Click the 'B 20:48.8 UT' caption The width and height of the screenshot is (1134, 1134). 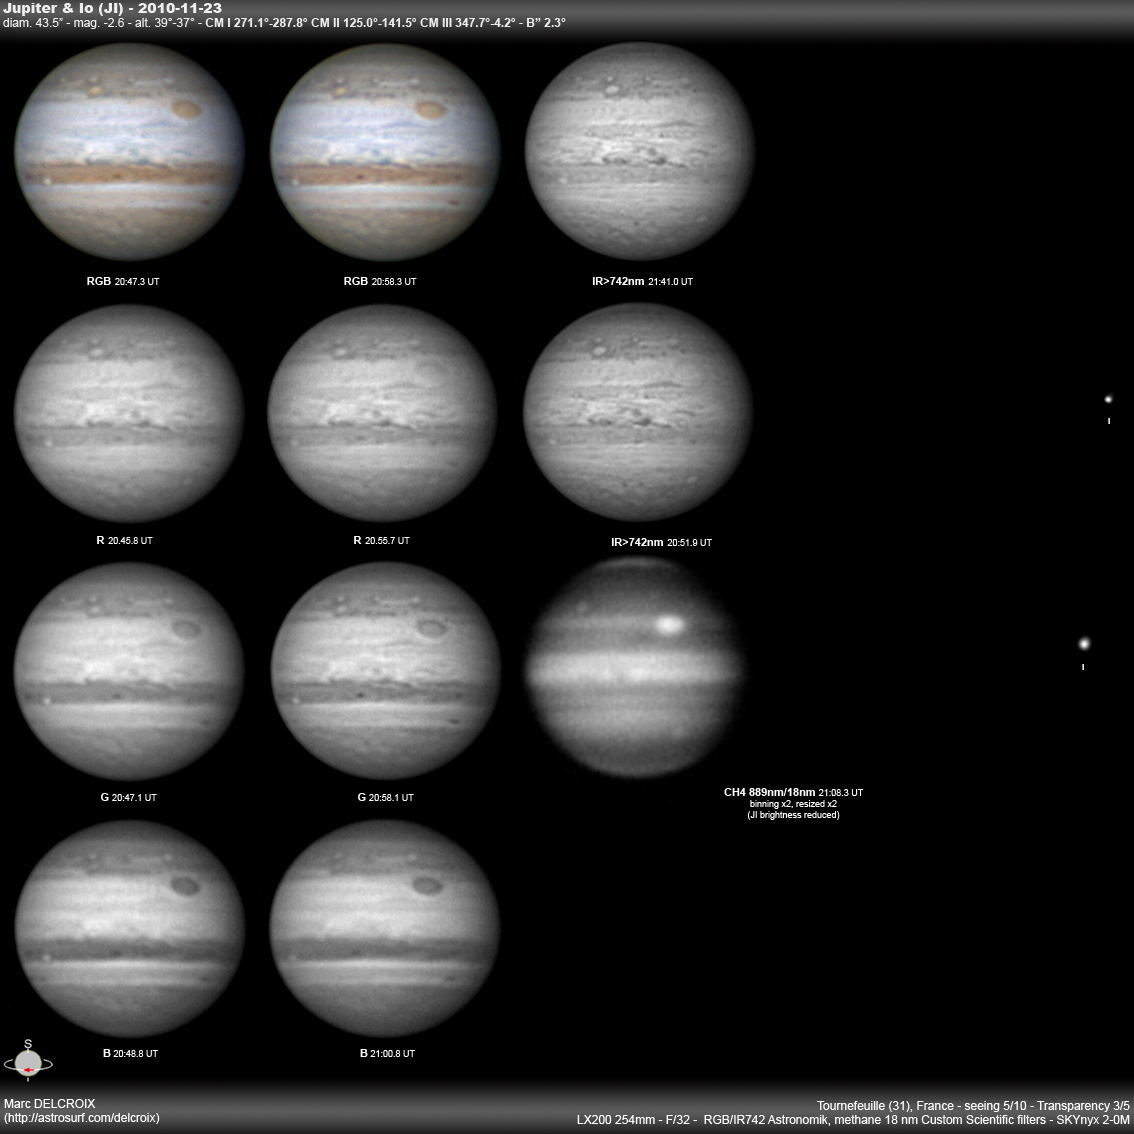click(x=130, y=1054)
